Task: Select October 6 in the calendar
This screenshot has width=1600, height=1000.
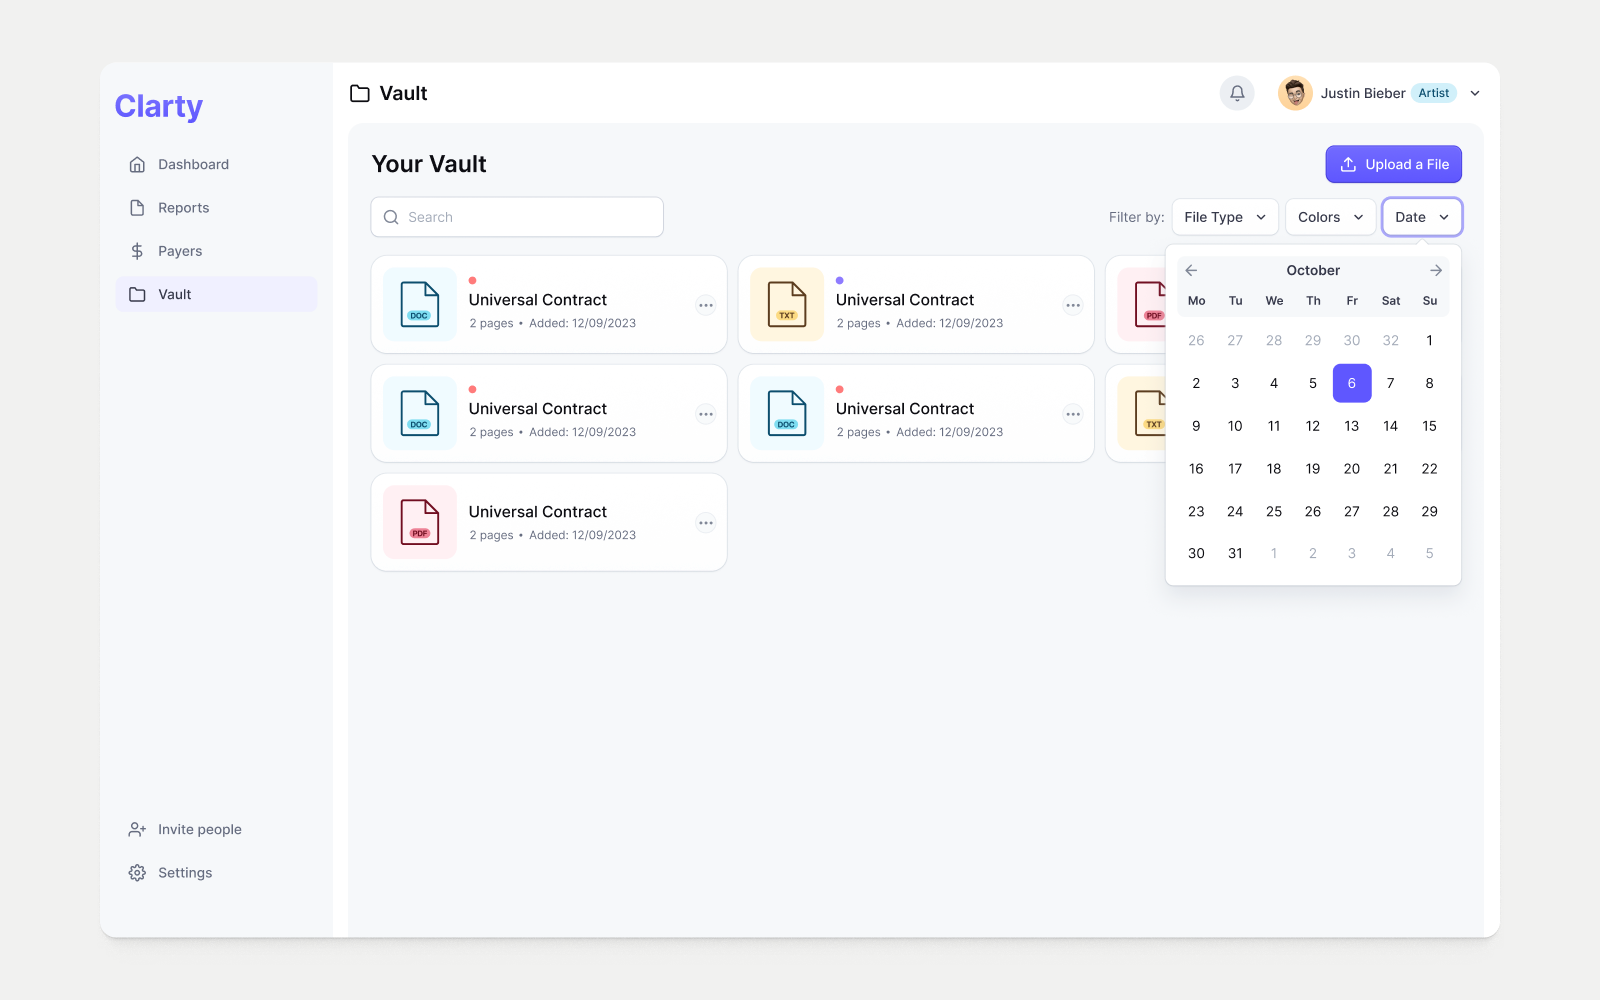Action: click(x=1352, y=383)
